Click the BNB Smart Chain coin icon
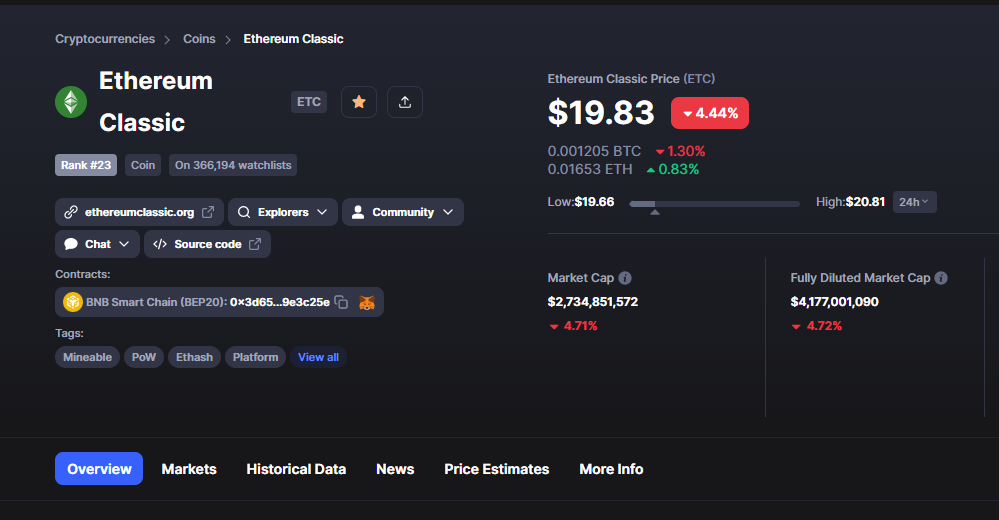This screenshot has height=520, width=999. [73, 302]
